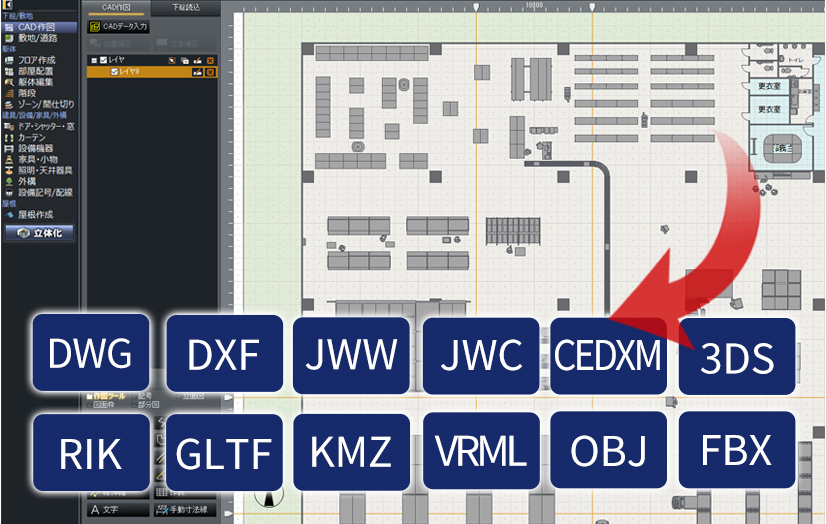Screen dimensions: 826x524
Task: Click the pencil edit icon on the レイヤ parent row
Action: [x=198, y=61]
